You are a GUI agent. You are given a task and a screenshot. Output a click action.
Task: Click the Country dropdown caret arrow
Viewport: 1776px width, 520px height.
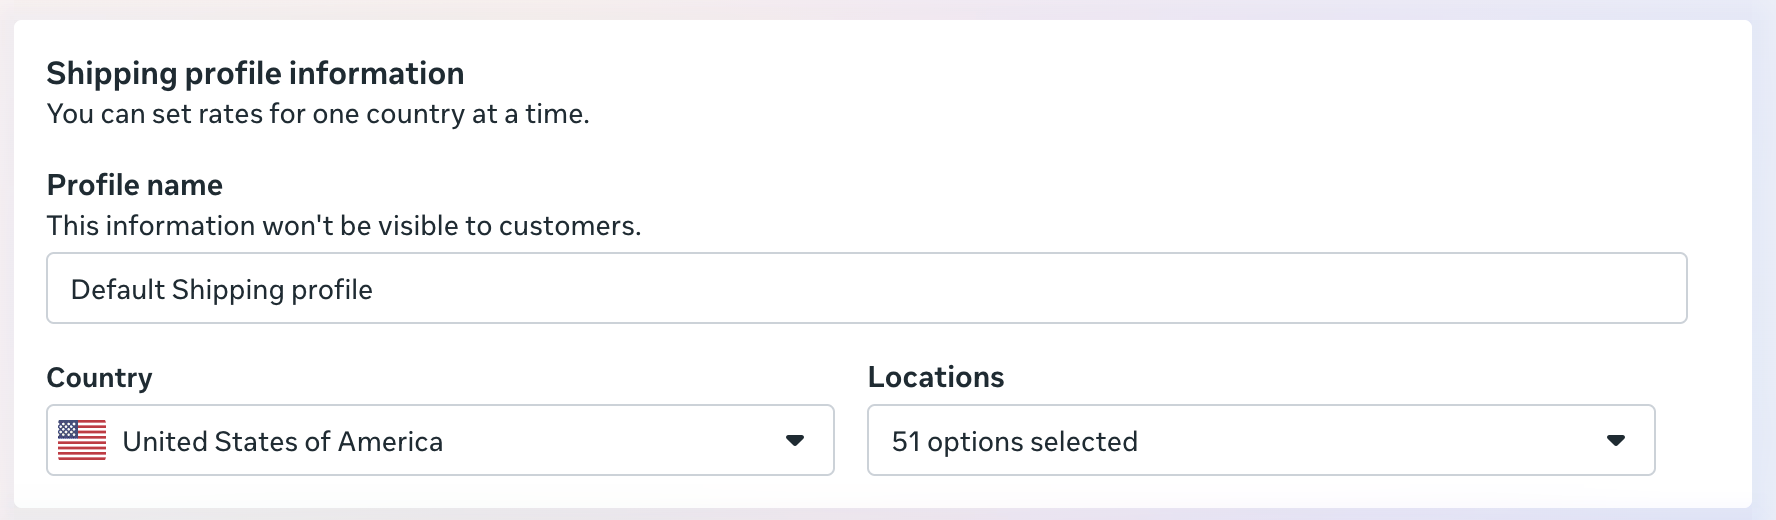(795, 440)
